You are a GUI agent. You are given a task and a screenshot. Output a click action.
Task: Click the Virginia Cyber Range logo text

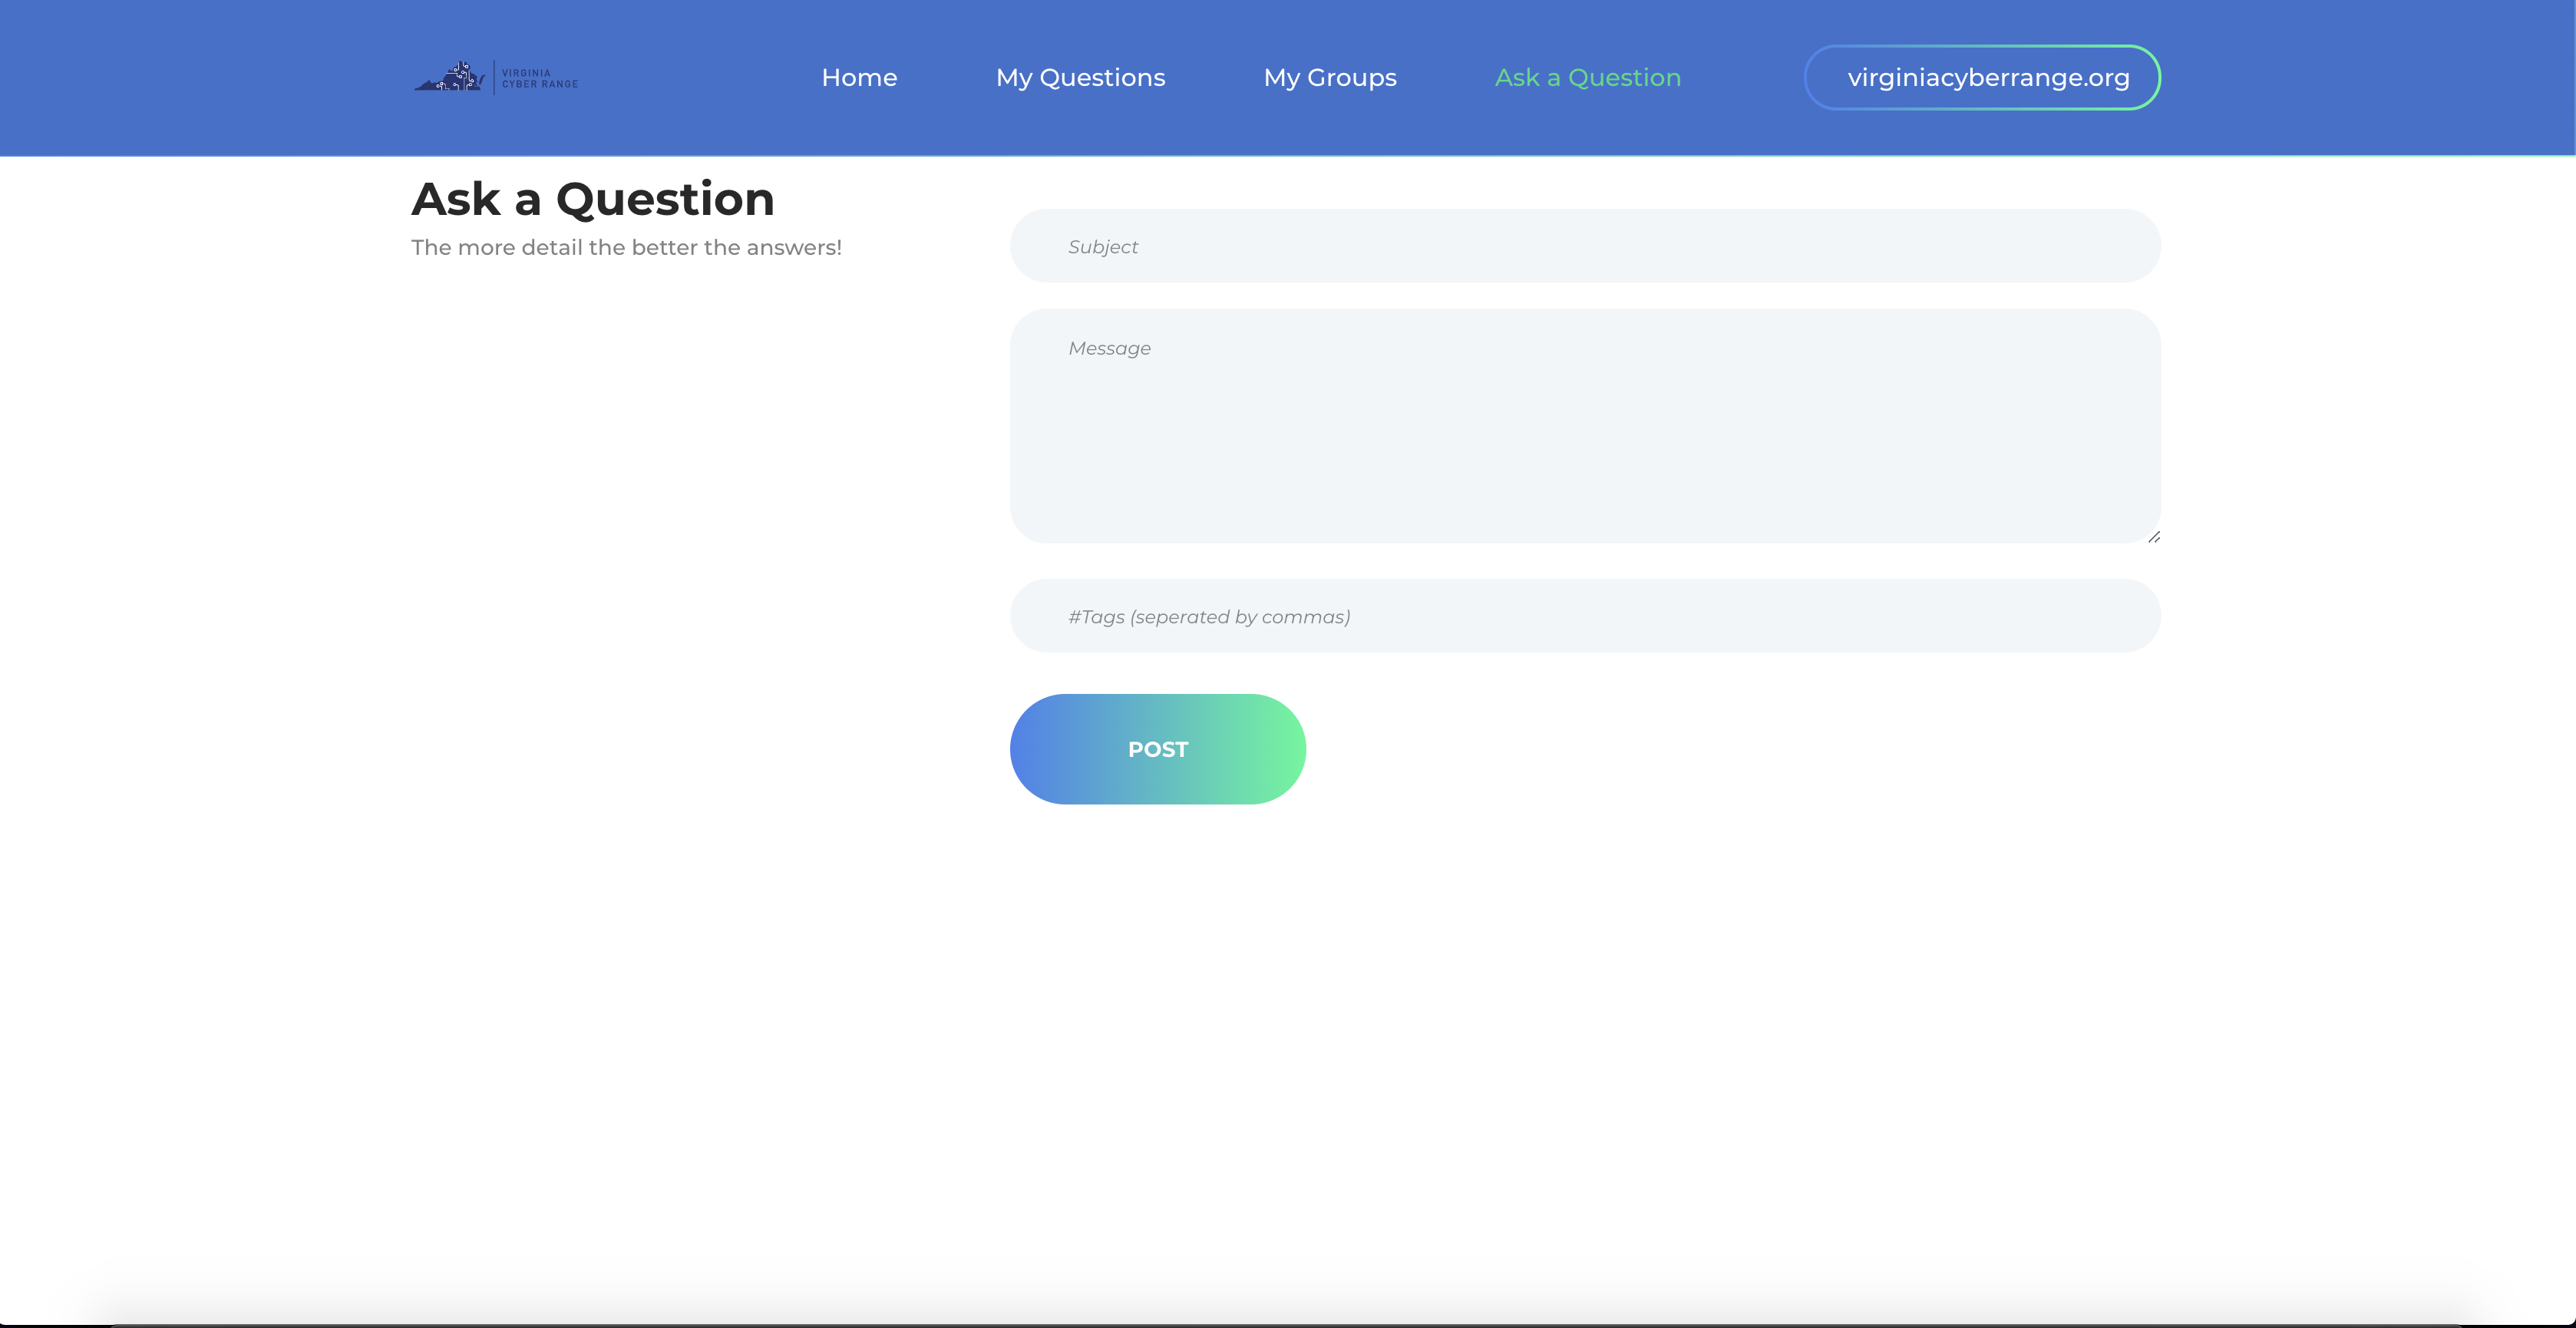(x=539, y=78)
